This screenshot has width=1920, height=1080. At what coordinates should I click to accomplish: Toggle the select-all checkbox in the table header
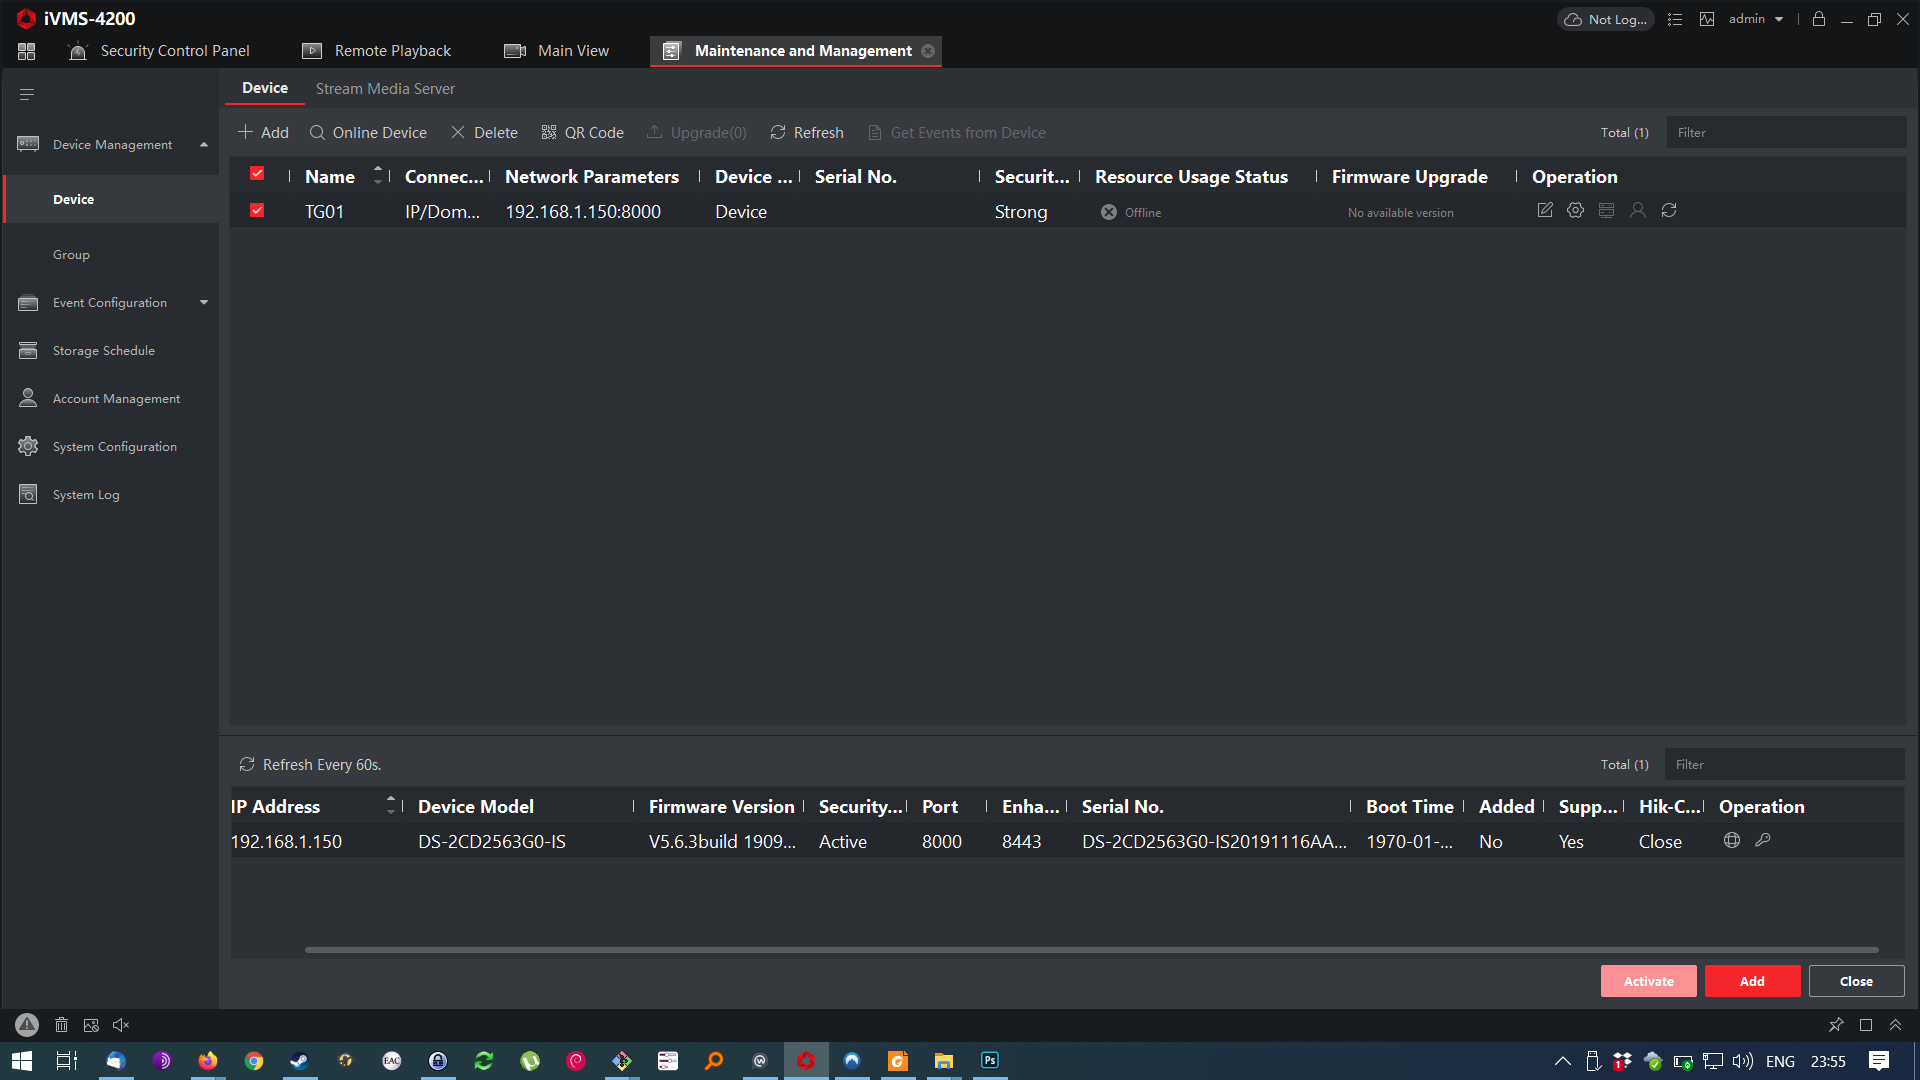[x=257, y=174]
